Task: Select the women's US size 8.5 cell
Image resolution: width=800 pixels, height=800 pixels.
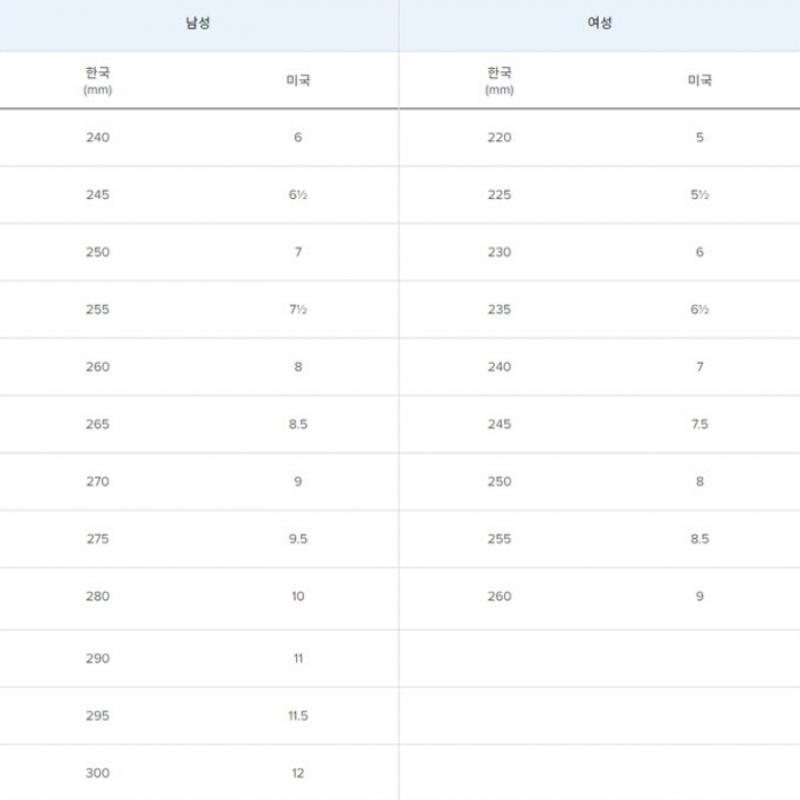Action: [699, 539]
